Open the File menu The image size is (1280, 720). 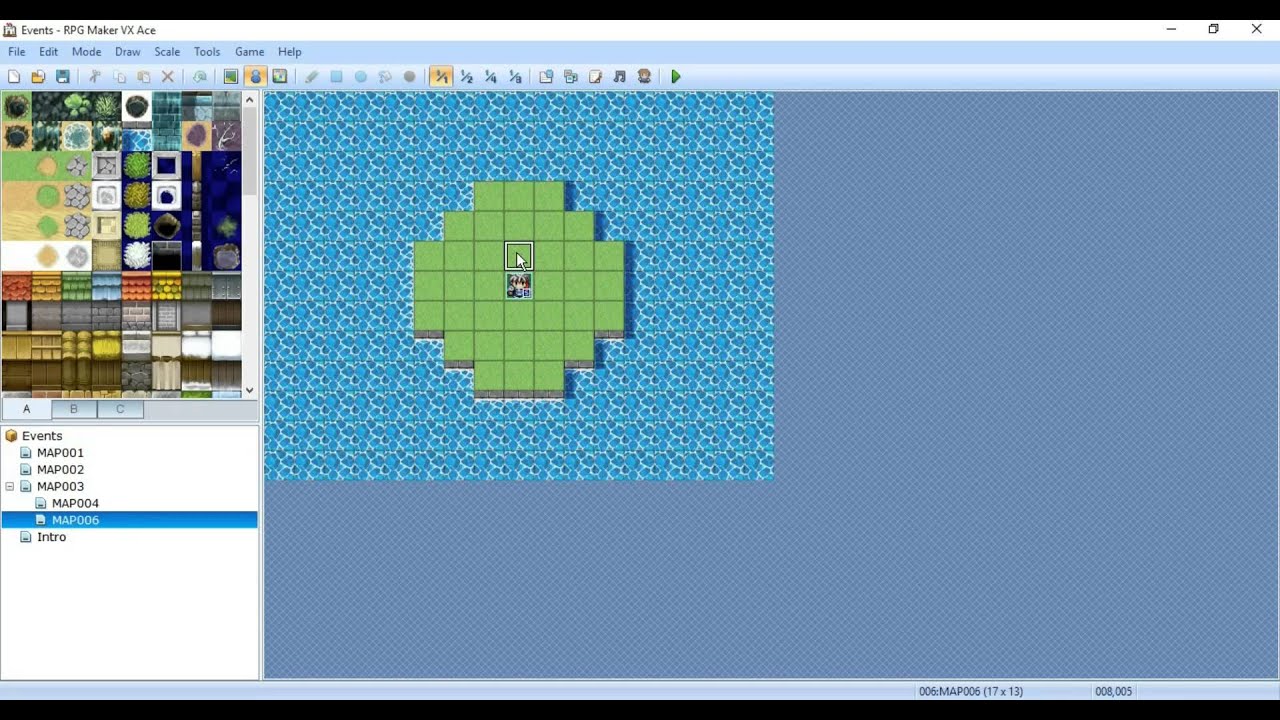pos(17,52)
